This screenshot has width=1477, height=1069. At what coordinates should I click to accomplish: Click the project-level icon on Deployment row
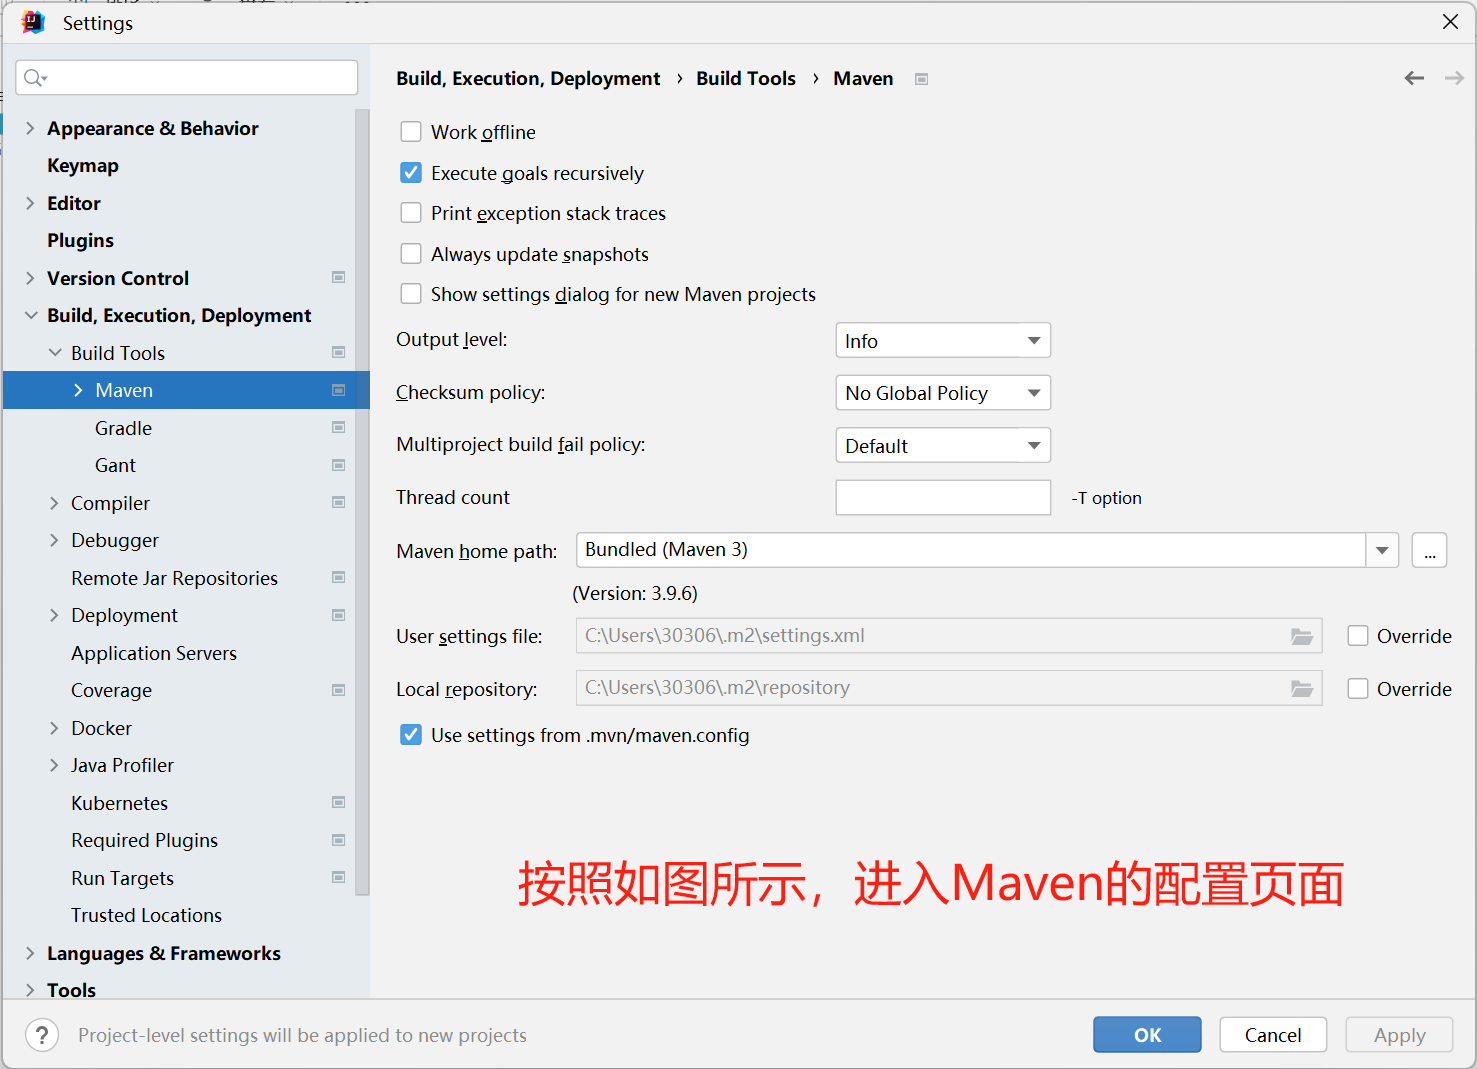(339, 615)
